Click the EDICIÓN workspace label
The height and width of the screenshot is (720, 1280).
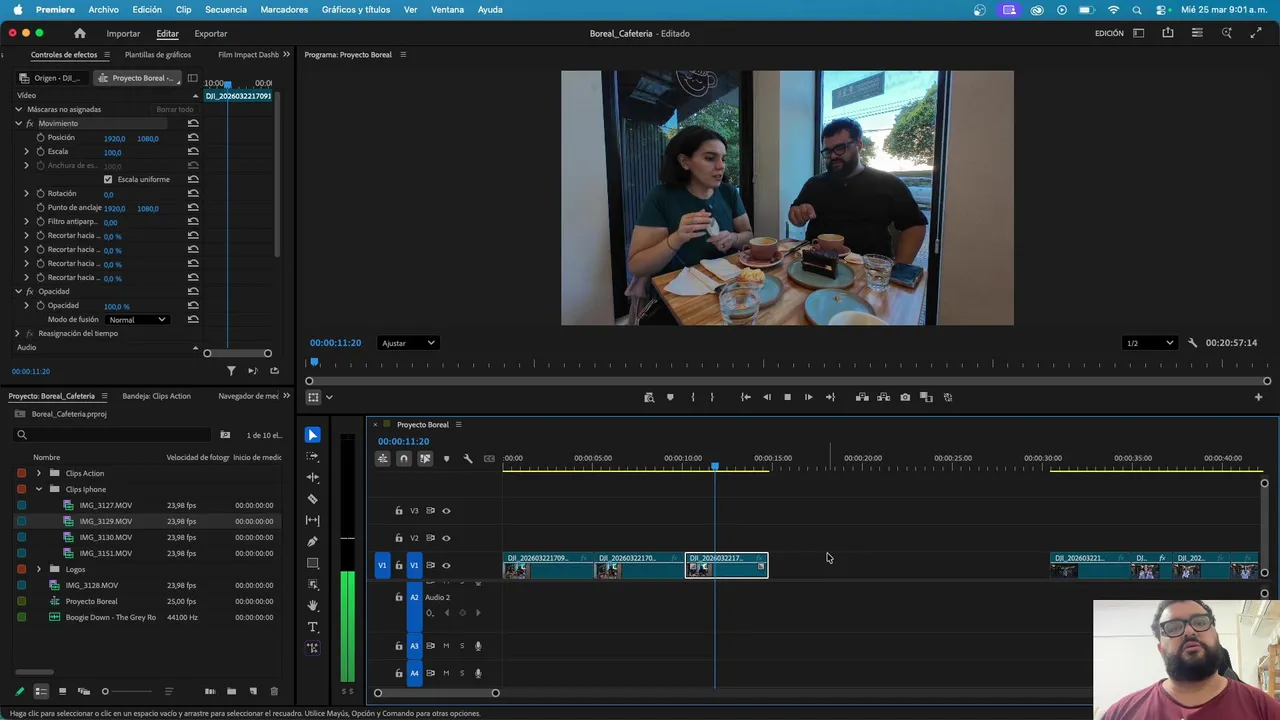coord(1109,33)
